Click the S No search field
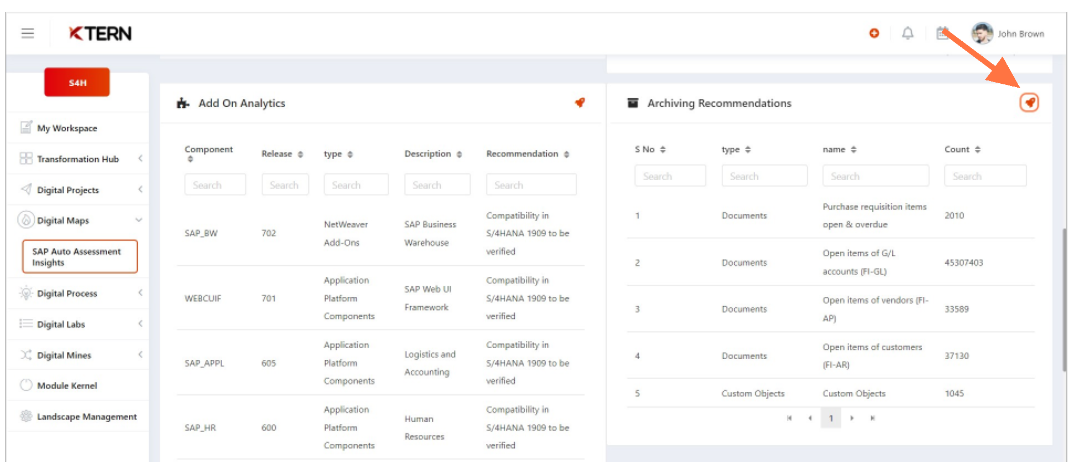This screenshot has height=462, width=1072. [670, 176]
